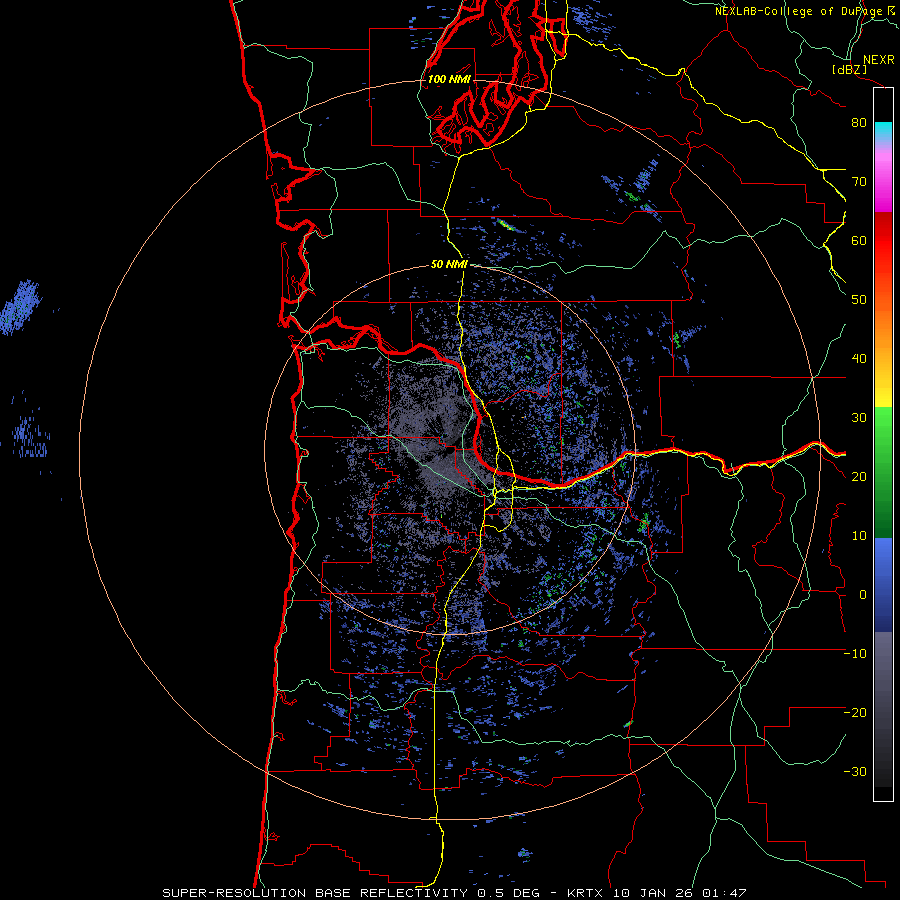The image size is (900, 900).
Task: Pick the cyan segment atop the color bar
Action: click(883, 129)
